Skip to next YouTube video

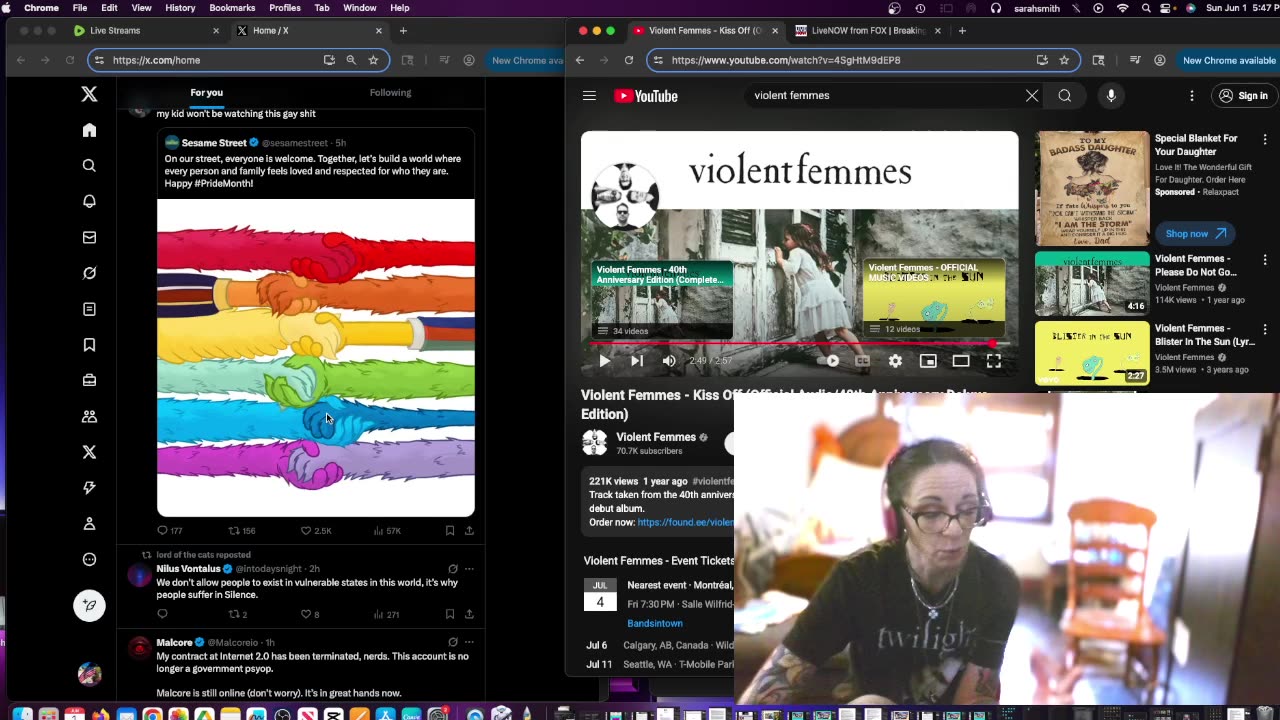coord(637,361)
